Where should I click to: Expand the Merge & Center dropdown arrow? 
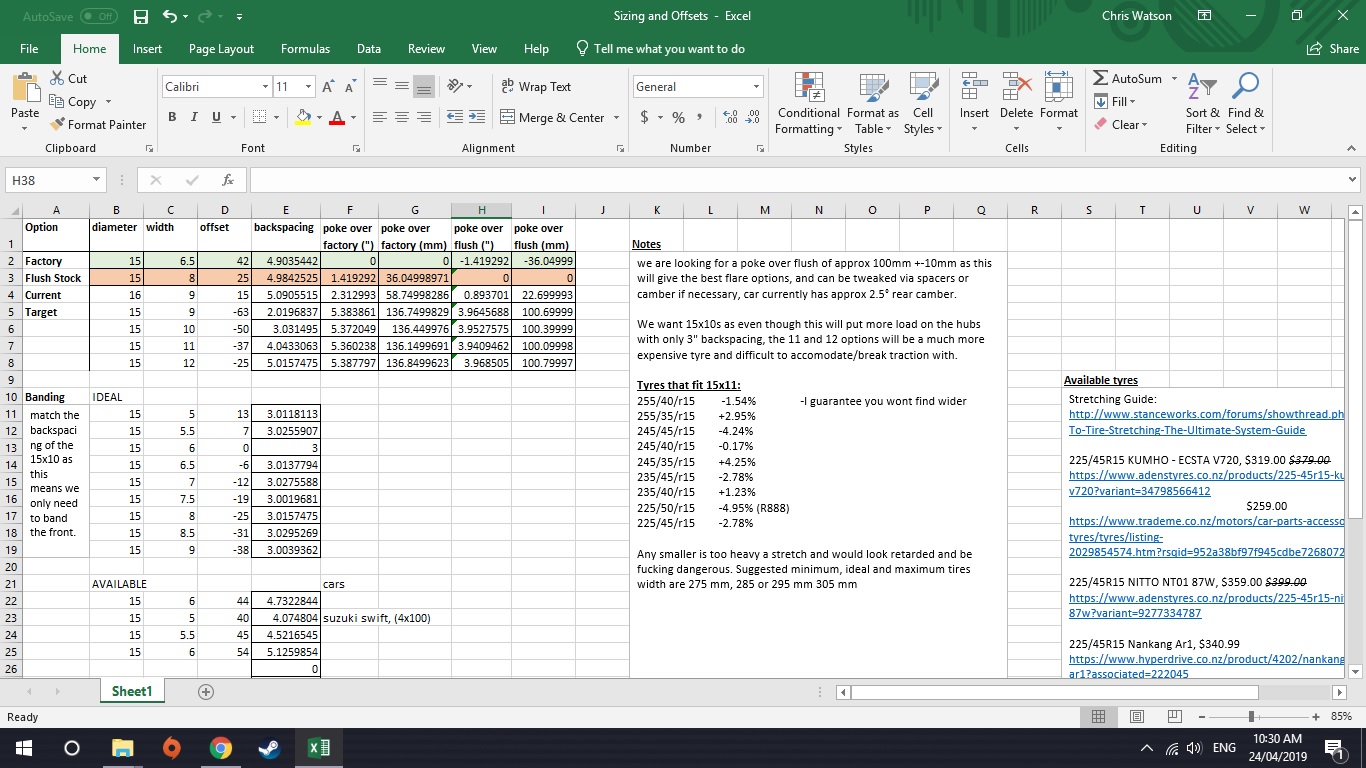616,117
